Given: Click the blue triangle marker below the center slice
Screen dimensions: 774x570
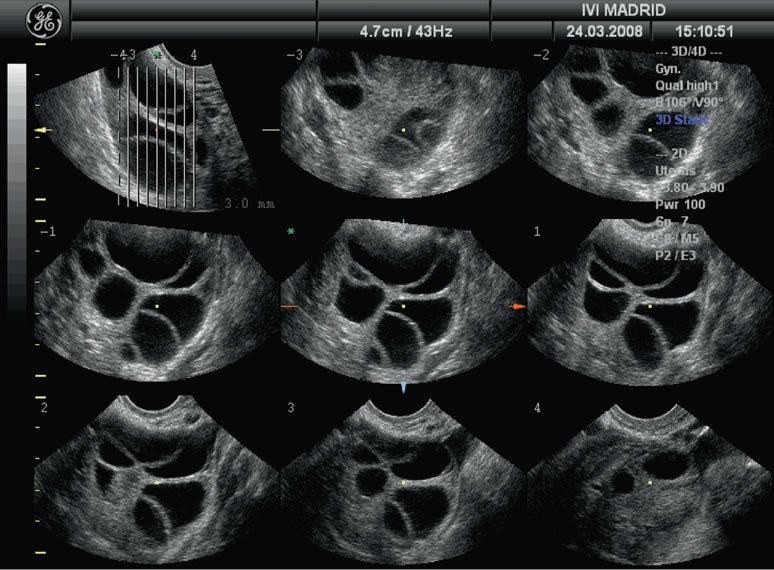Looking at the screenshot, I should coord(404,388).
